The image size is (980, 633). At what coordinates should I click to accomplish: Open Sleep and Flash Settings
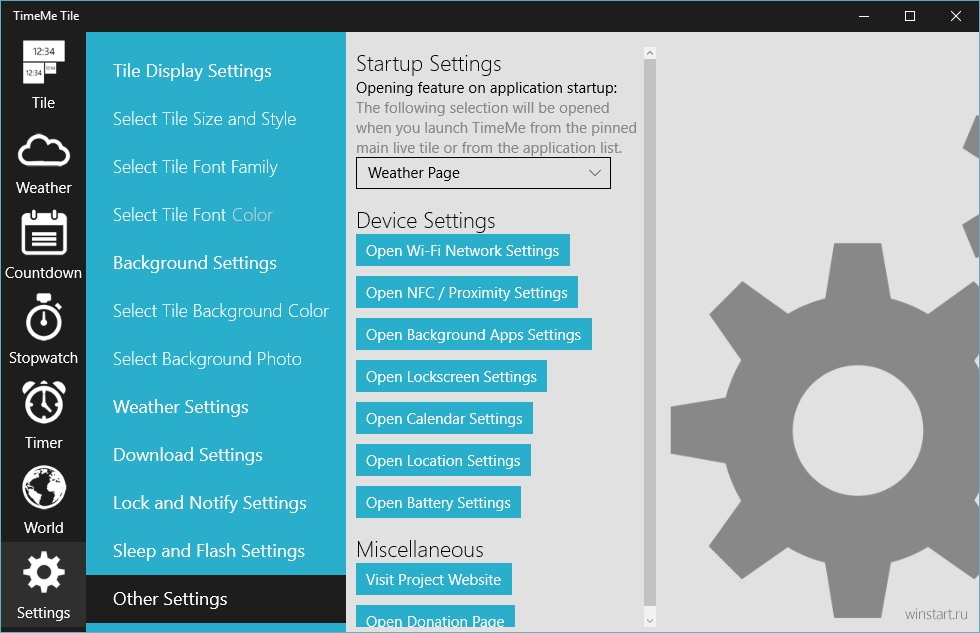tap(209, 551)
